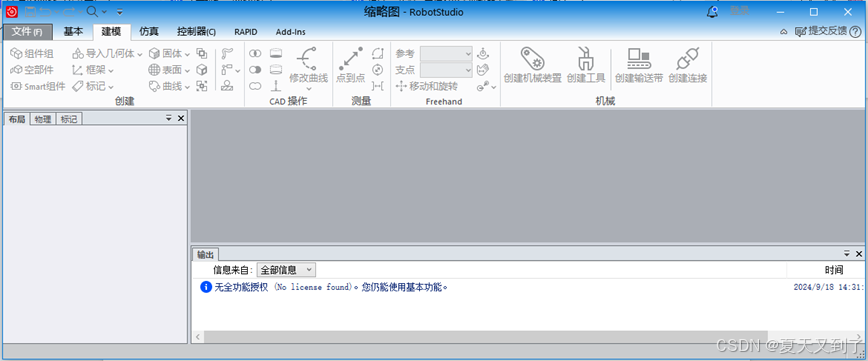Click the union icon in CAD 操作
The width and height of the screenshot is (868, 361).
tap(255, 86)
